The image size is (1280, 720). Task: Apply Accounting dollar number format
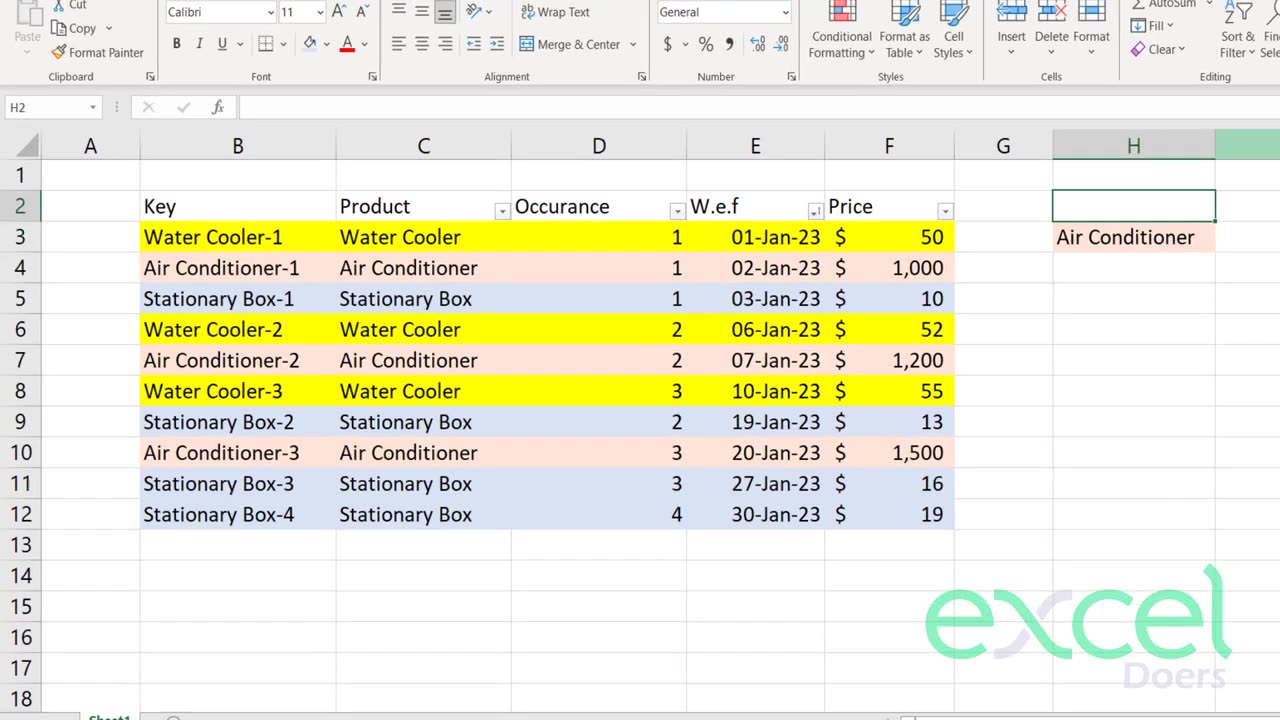(x=667, y=44)
